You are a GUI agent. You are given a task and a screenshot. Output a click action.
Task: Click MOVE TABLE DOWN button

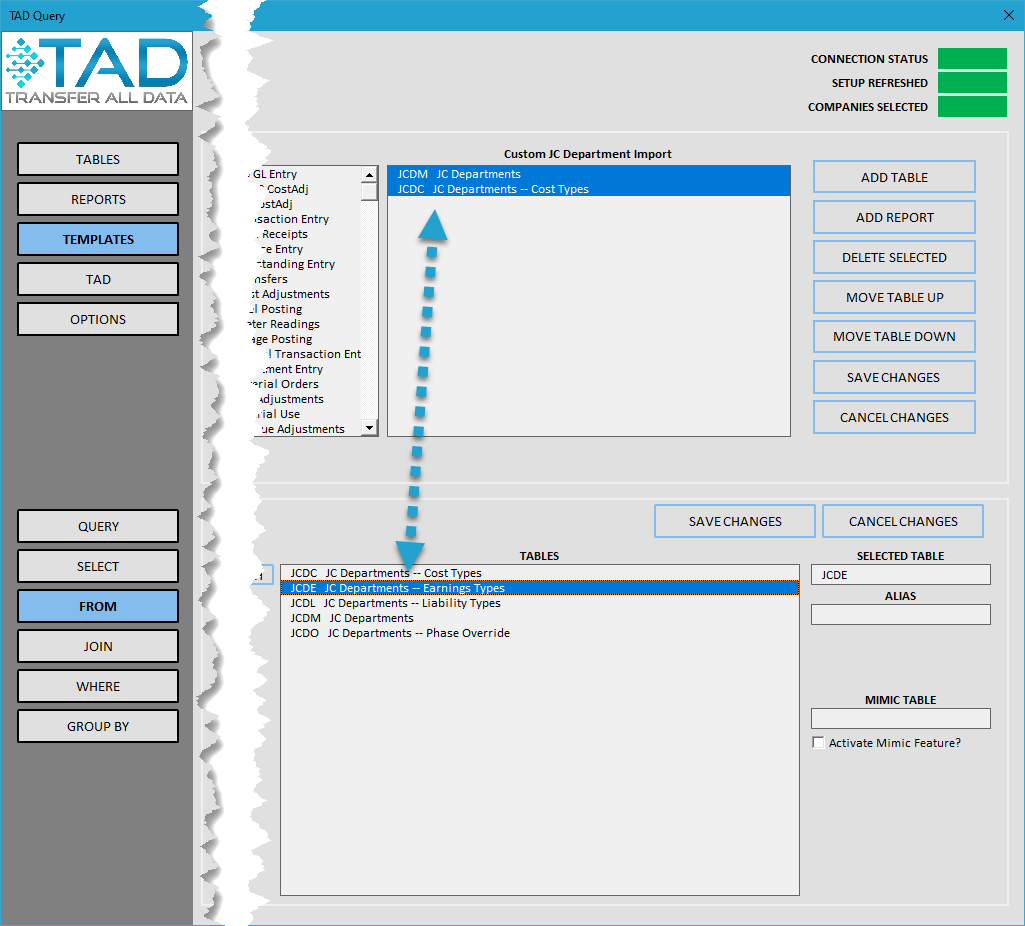[894, 337]
